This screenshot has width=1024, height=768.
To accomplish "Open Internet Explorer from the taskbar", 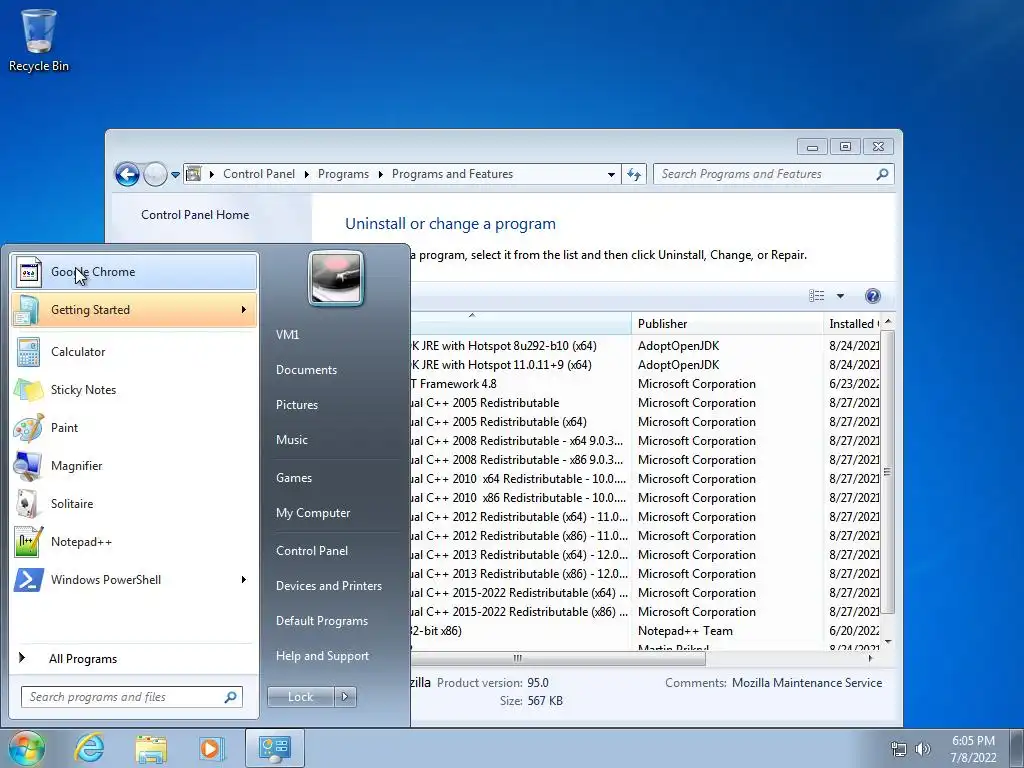I will pos(89,748).
